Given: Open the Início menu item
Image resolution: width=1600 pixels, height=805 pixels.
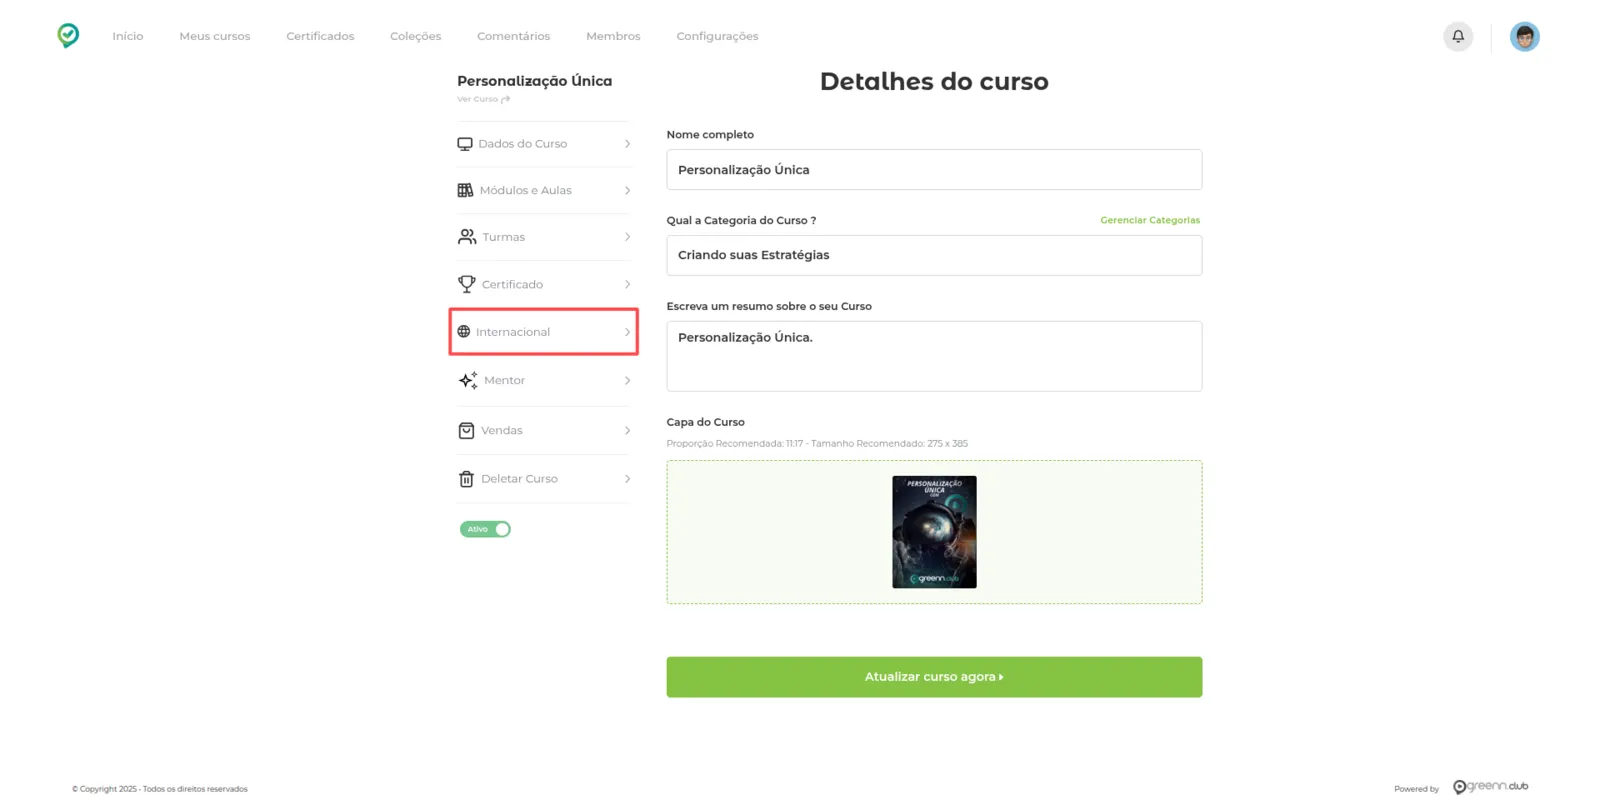Looking at the screenshot, I should tap(128, 36).
